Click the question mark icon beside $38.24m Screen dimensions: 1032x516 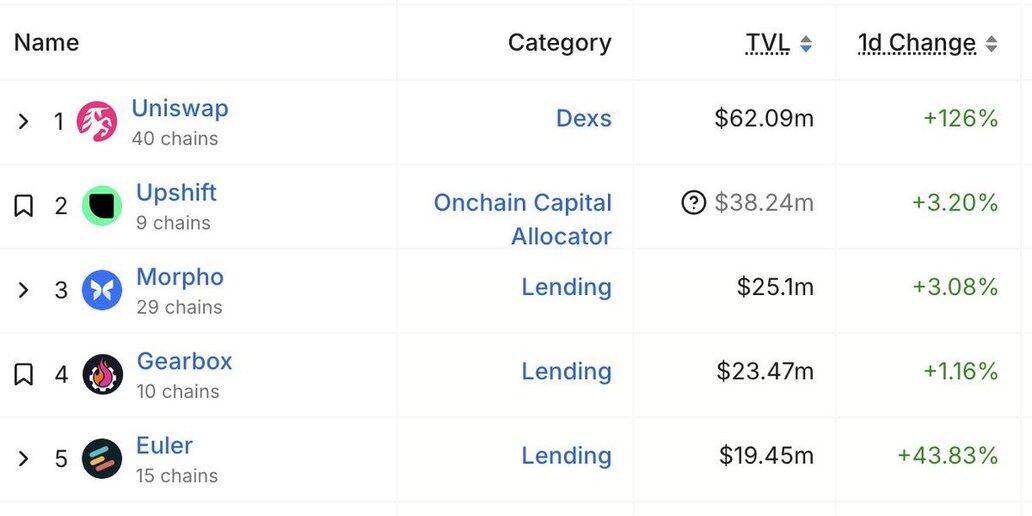(693, 203)
